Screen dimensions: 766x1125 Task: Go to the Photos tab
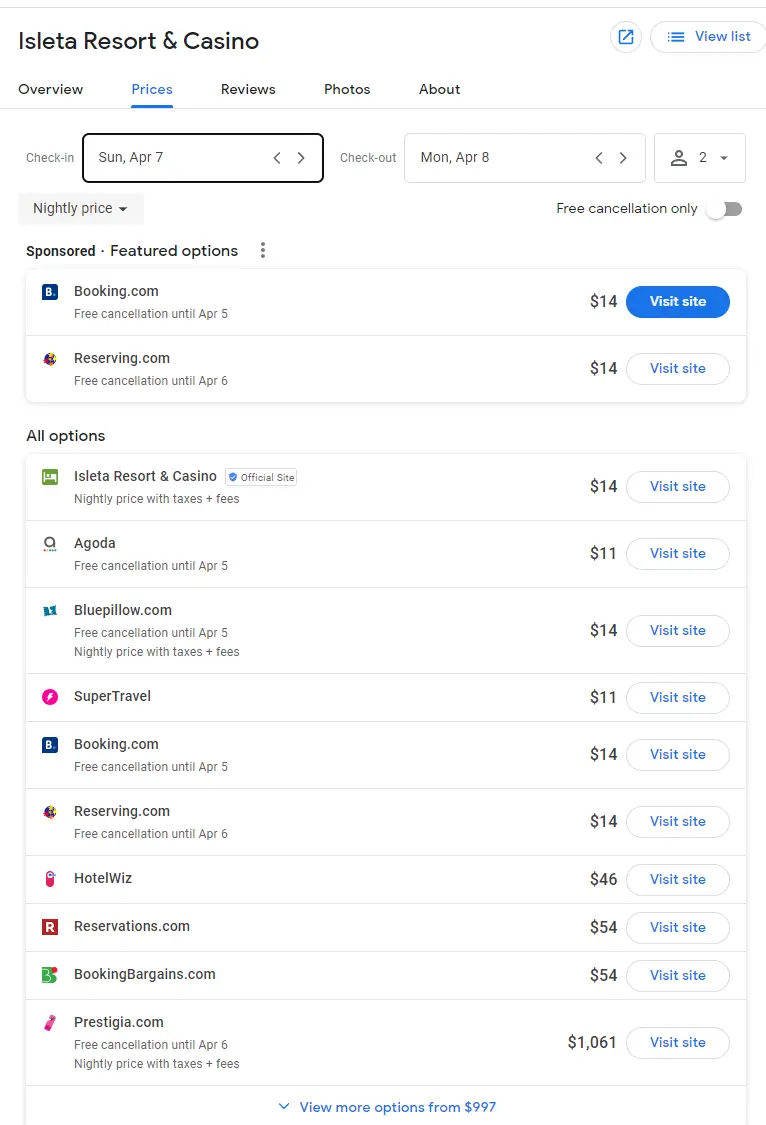(x=347, y=89)
